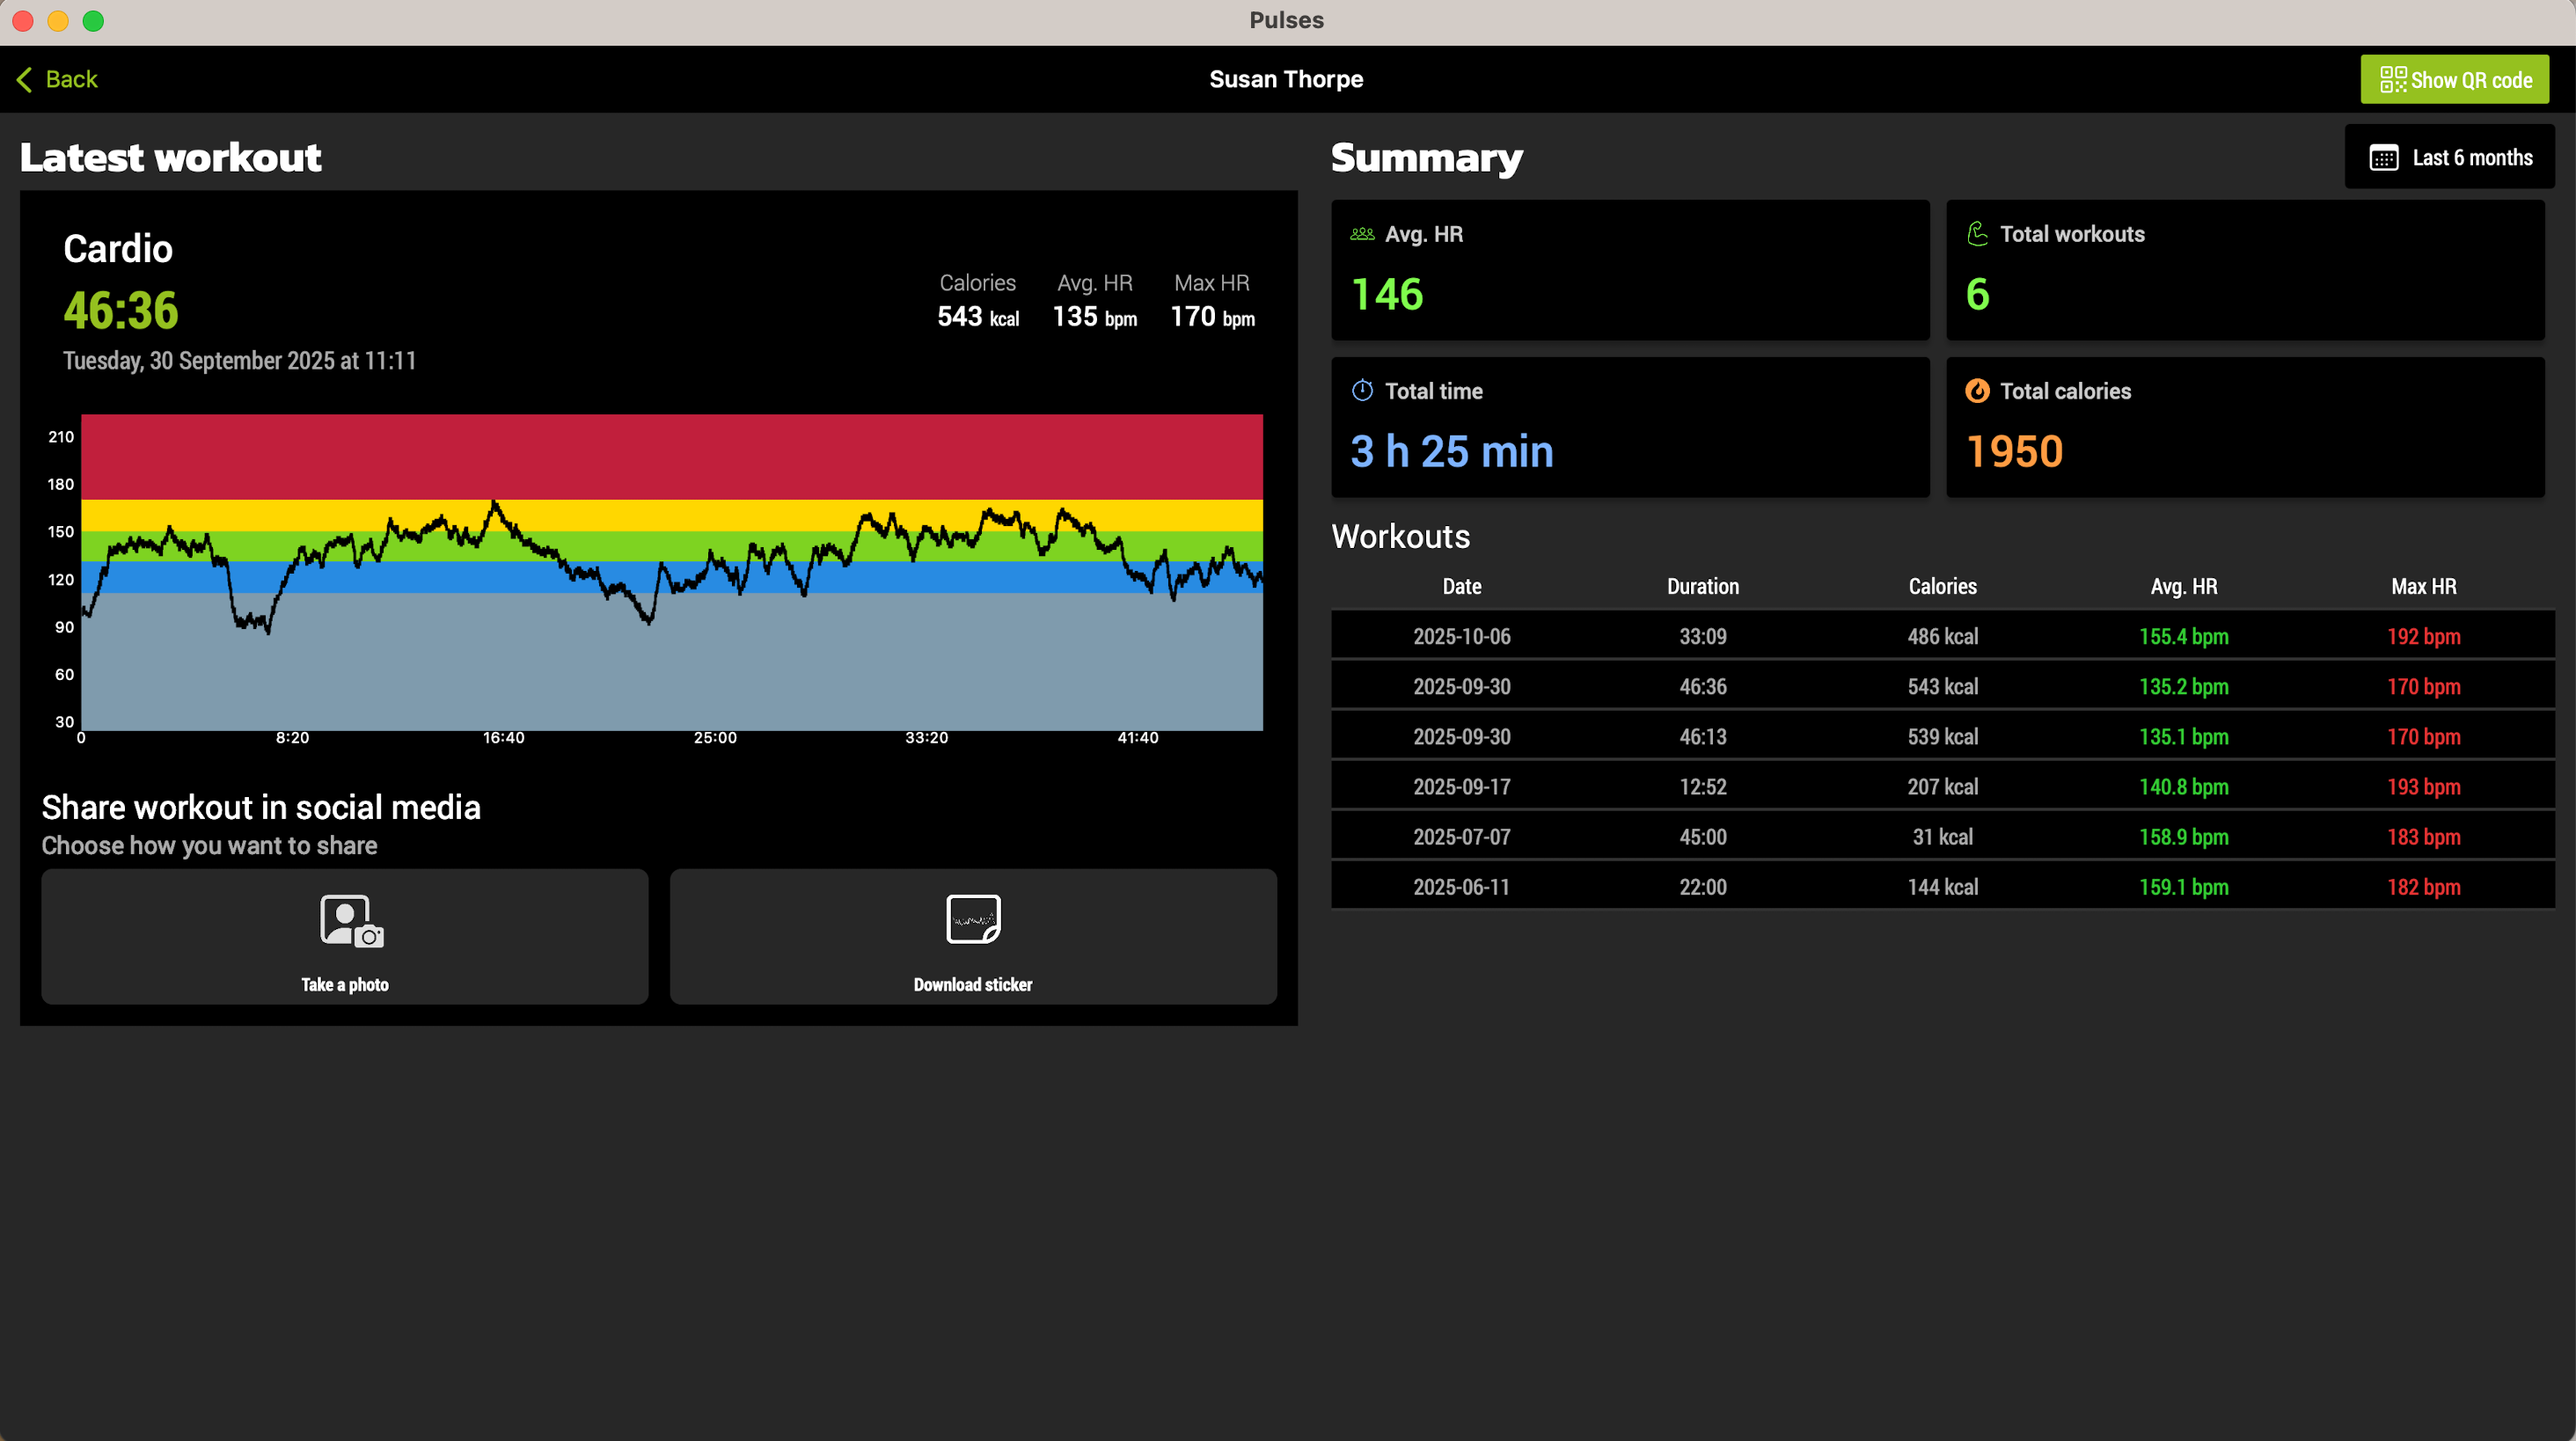Screen dimensions: 2576x1441
Task: Select the 2025-10-06 workout row
Action: tap(1942, 636)
